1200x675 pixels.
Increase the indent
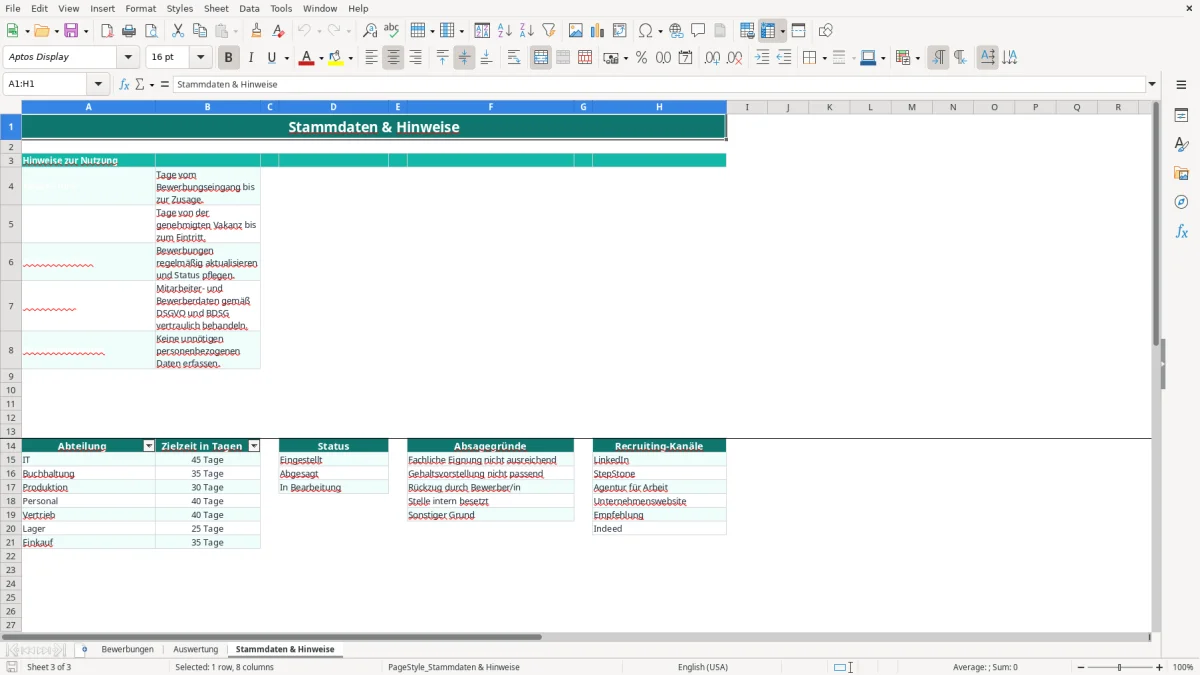762,58
